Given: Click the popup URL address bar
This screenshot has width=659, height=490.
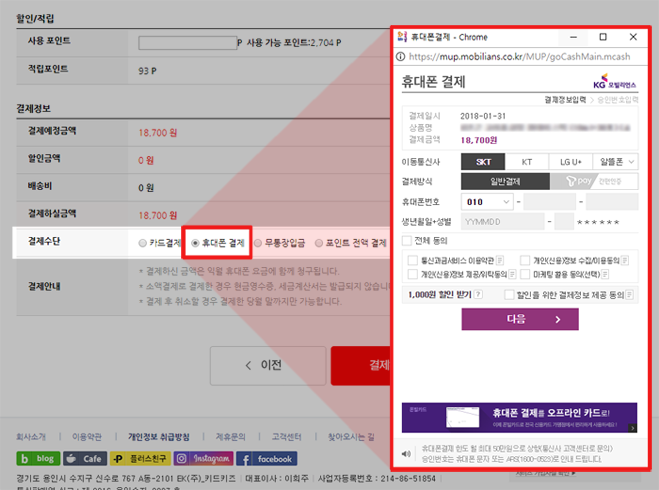Looking at the screenshot, I should click(519, 57).
